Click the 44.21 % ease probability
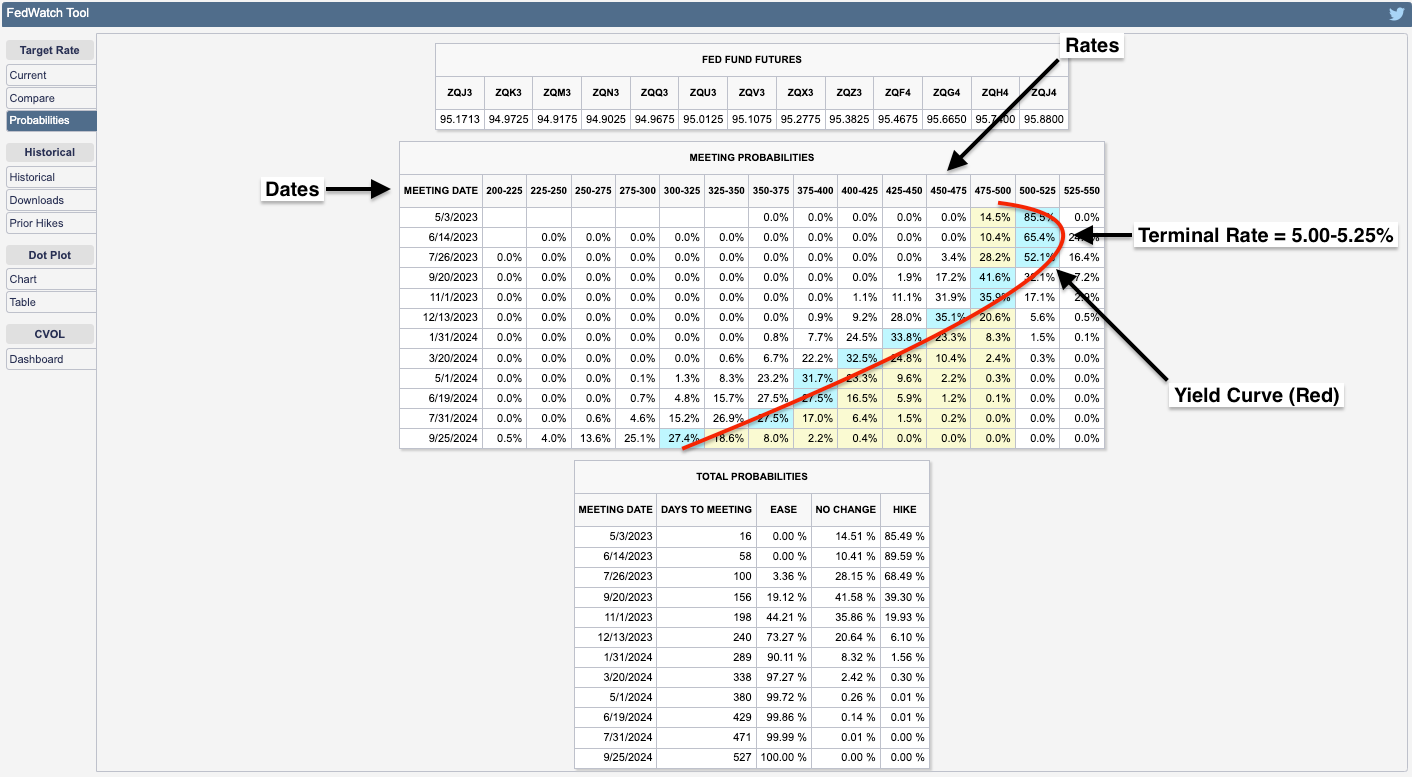The image size is (1412, 777). 783,616
